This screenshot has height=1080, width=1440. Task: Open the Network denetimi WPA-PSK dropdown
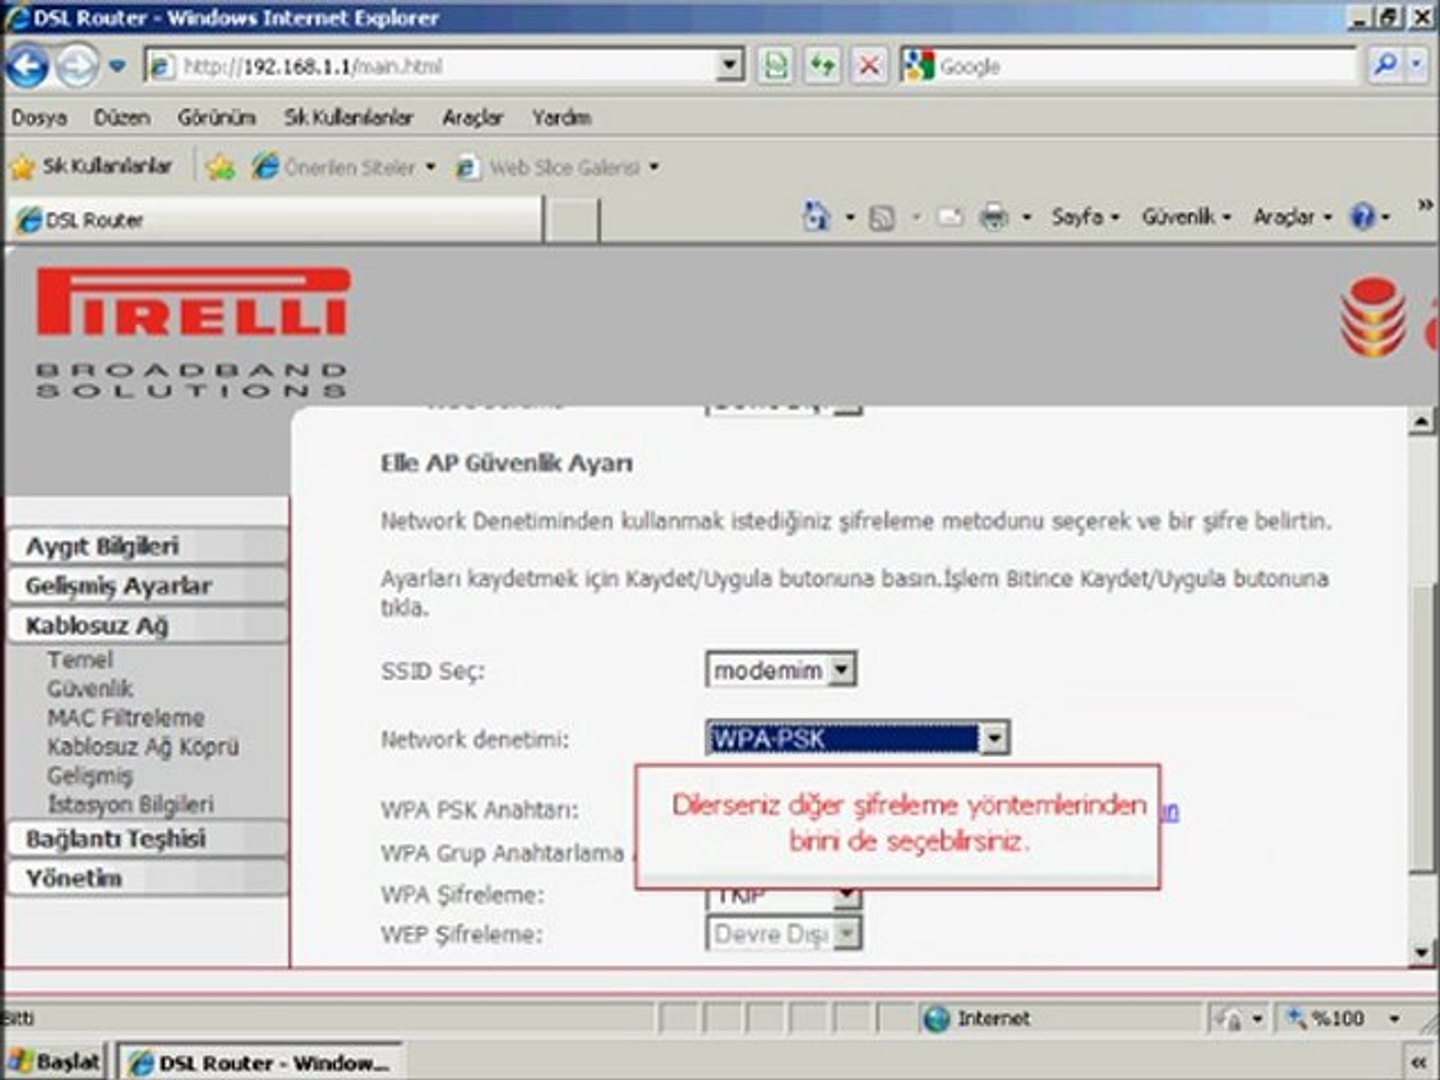pos(857,739)
